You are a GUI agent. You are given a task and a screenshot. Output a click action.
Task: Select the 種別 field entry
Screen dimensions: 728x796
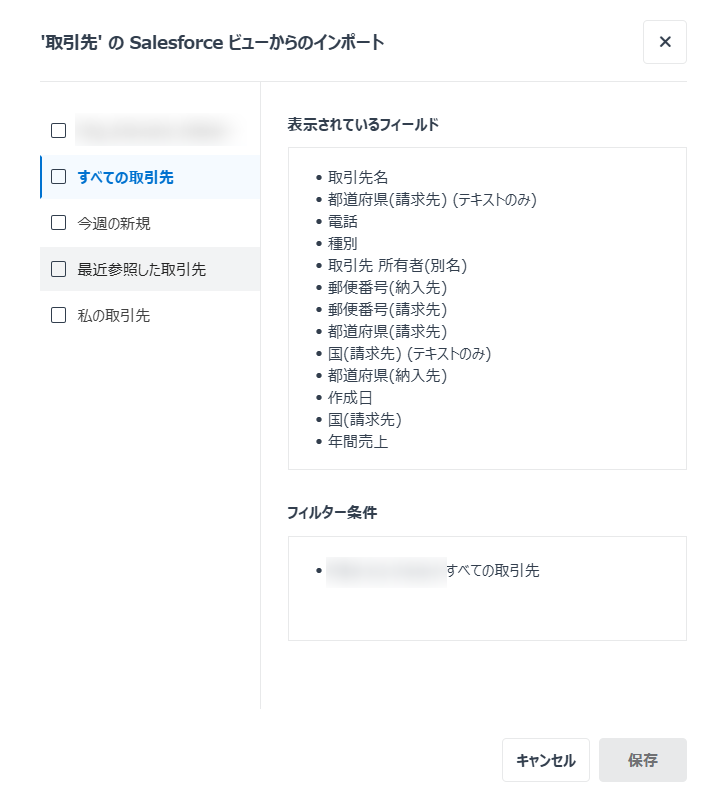343,244
